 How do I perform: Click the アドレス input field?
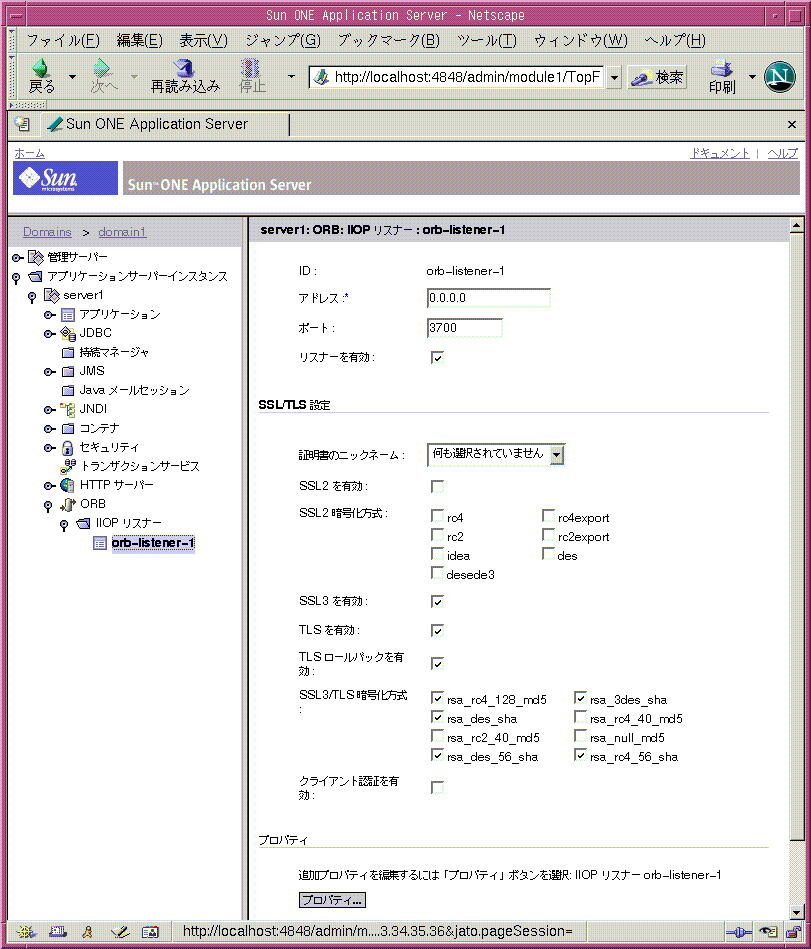(x=488, y=298)
